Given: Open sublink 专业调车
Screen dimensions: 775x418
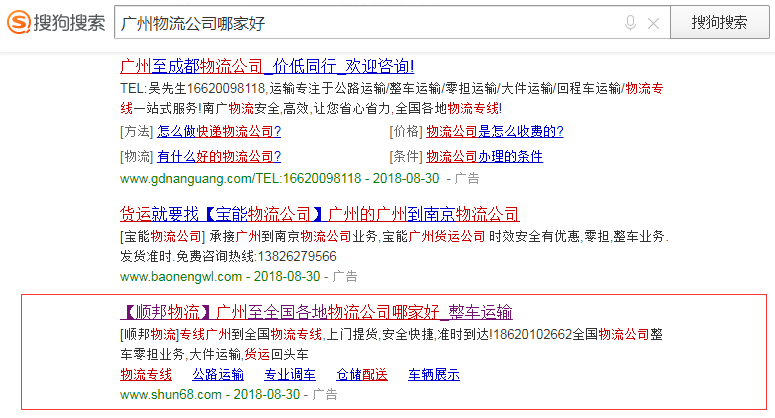Looking at the screenshot, I should (290, 375).
